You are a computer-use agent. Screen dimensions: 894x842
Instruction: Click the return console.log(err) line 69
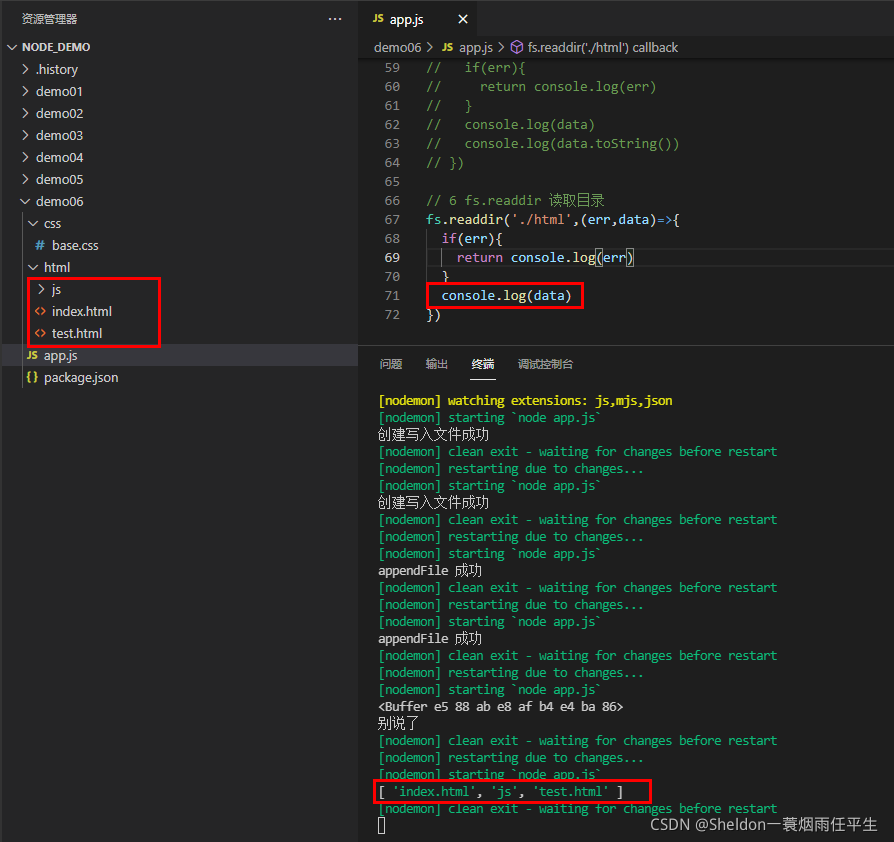click(x=544, y=258)
